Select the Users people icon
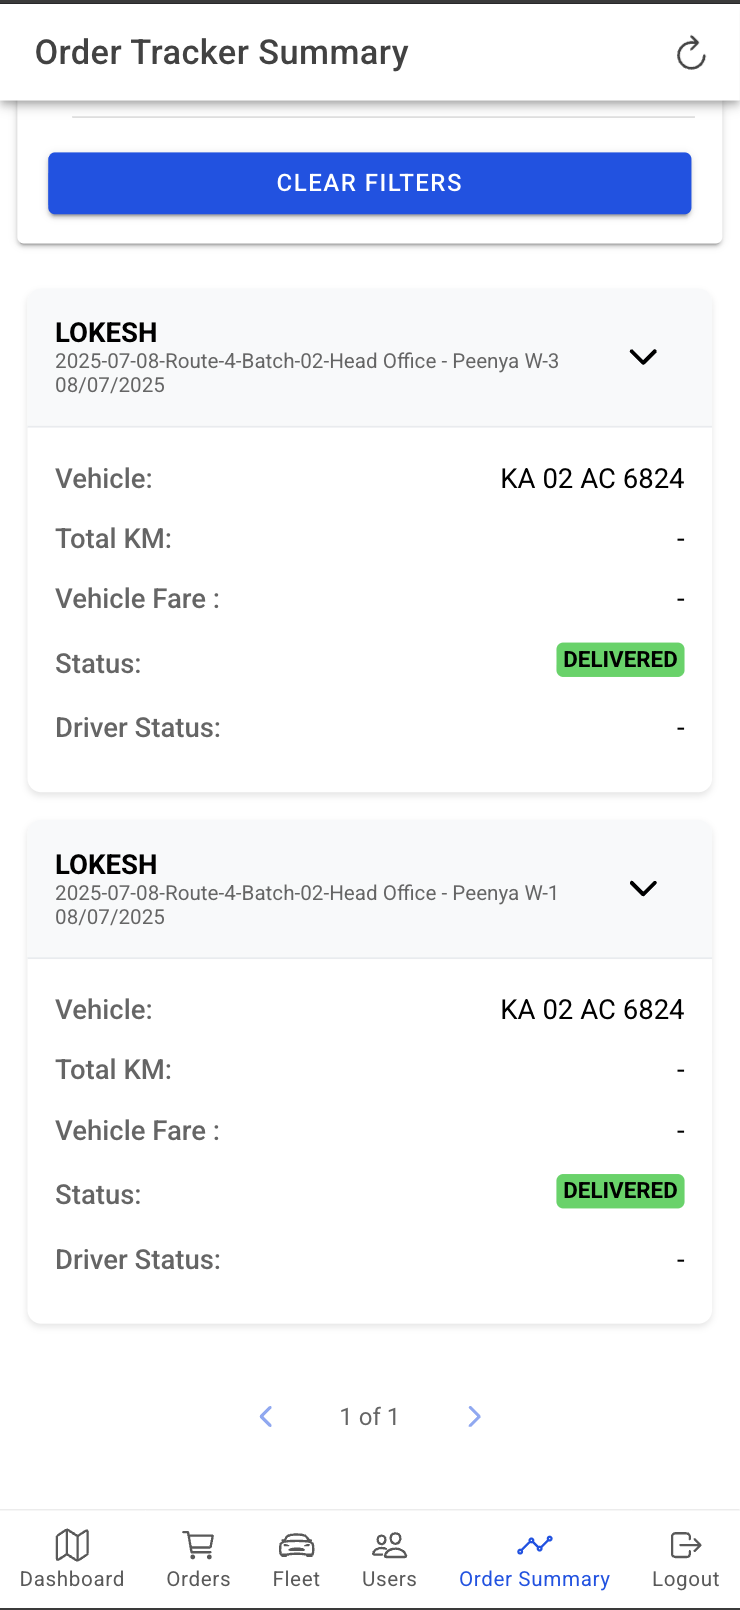The image size is (740, 1610). tap(389, 1545)
